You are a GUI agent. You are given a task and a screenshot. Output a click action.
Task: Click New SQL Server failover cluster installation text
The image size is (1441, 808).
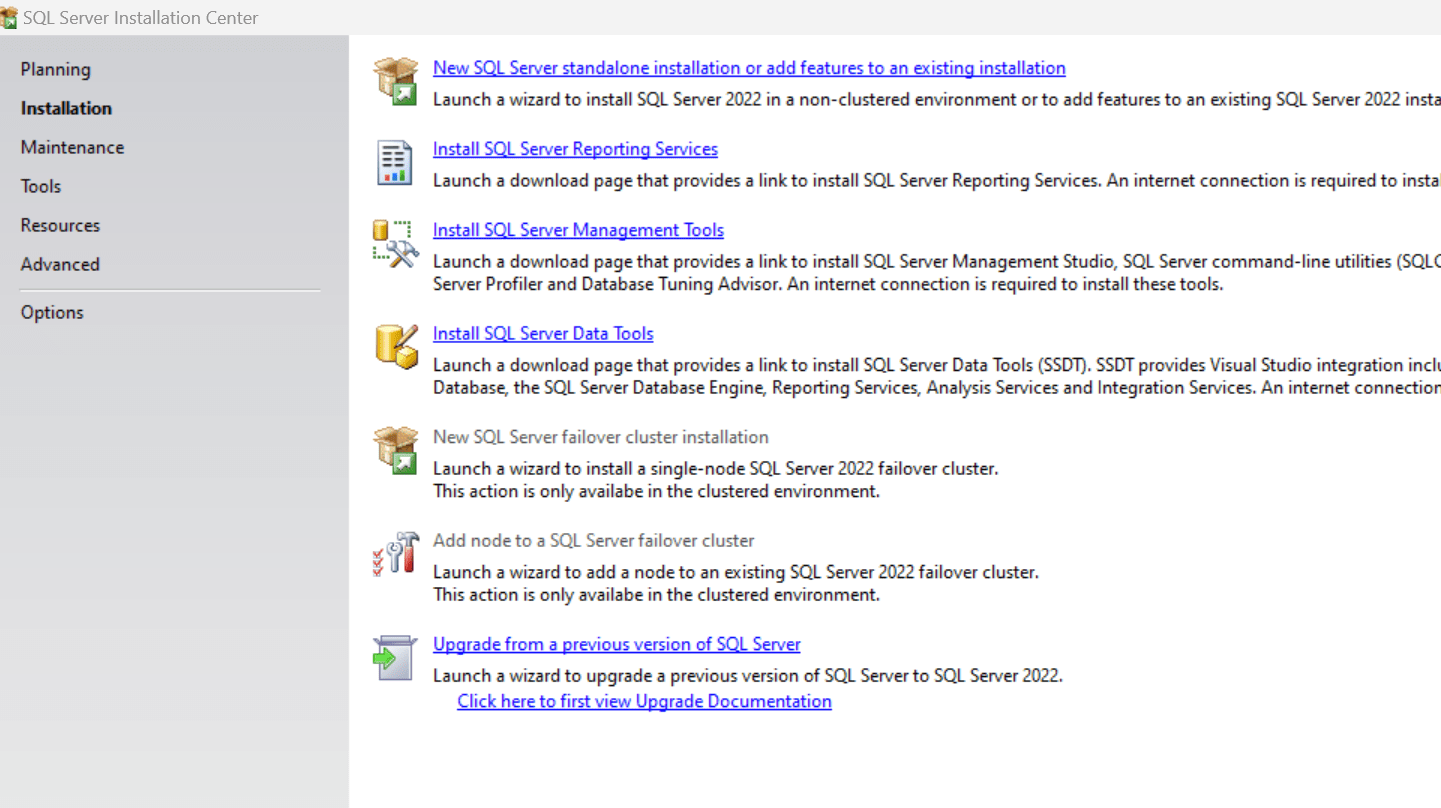click(x=601, y=437)
